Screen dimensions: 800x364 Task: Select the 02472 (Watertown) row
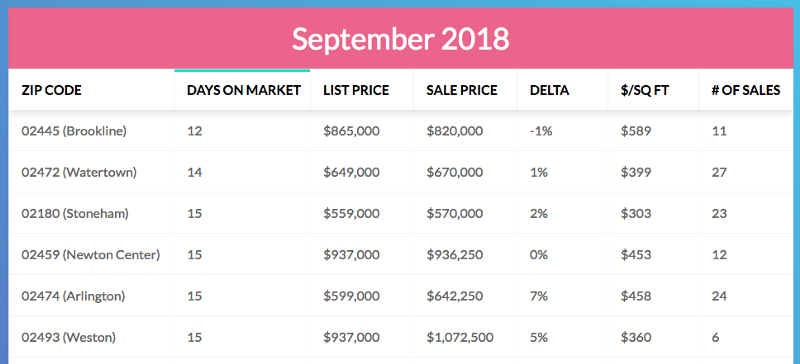[x=401, y=172]
